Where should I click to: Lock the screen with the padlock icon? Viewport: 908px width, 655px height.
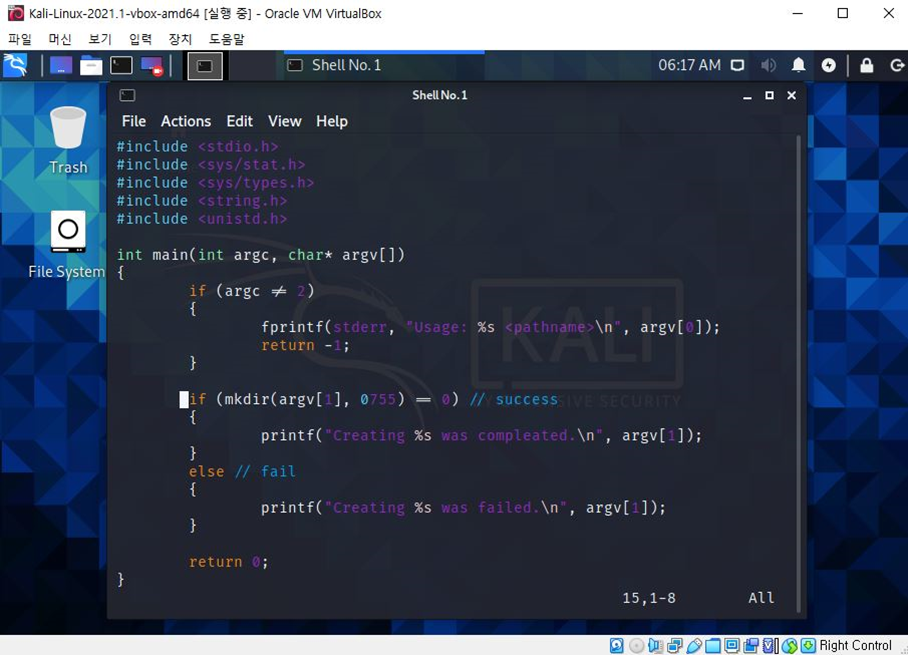click(866, 65)
